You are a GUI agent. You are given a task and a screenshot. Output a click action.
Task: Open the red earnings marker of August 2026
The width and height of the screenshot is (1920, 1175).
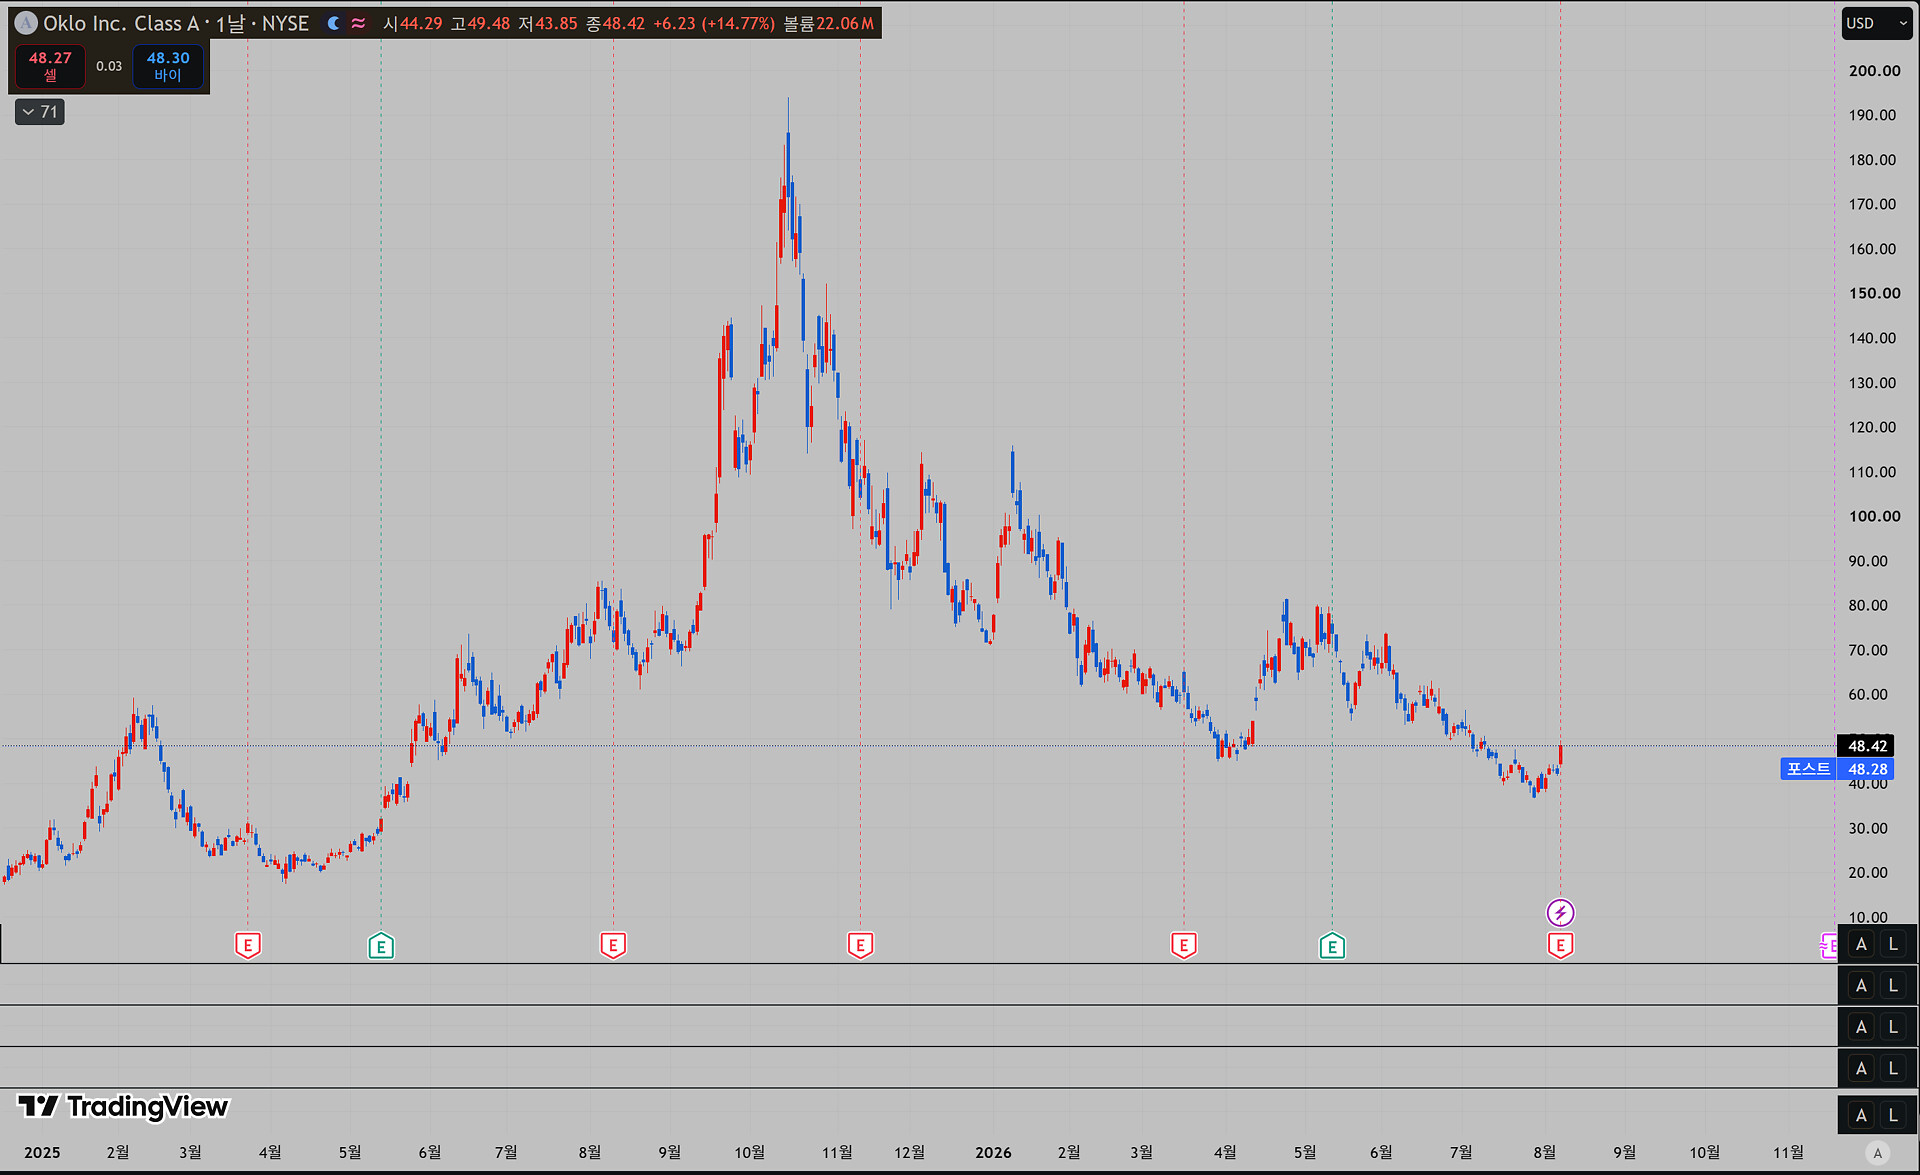(x=1560, y=945)
